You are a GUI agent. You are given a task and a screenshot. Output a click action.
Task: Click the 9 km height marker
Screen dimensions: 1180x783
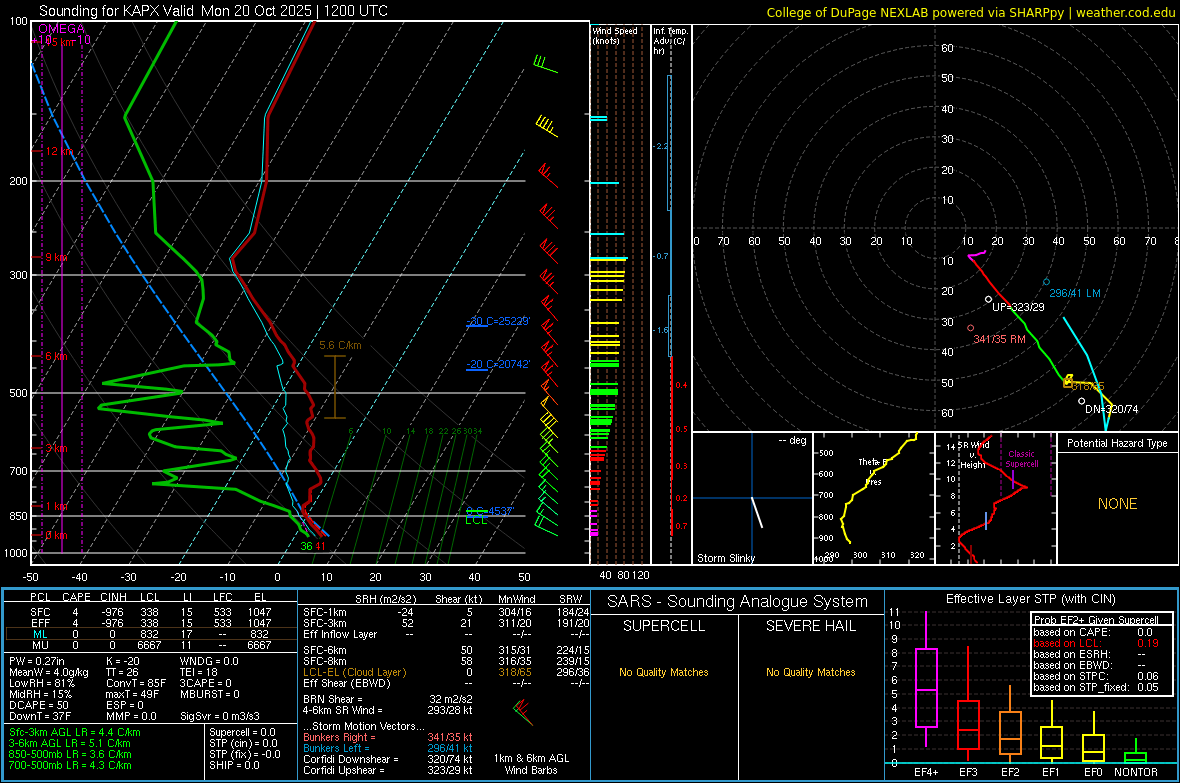(56, 257)
